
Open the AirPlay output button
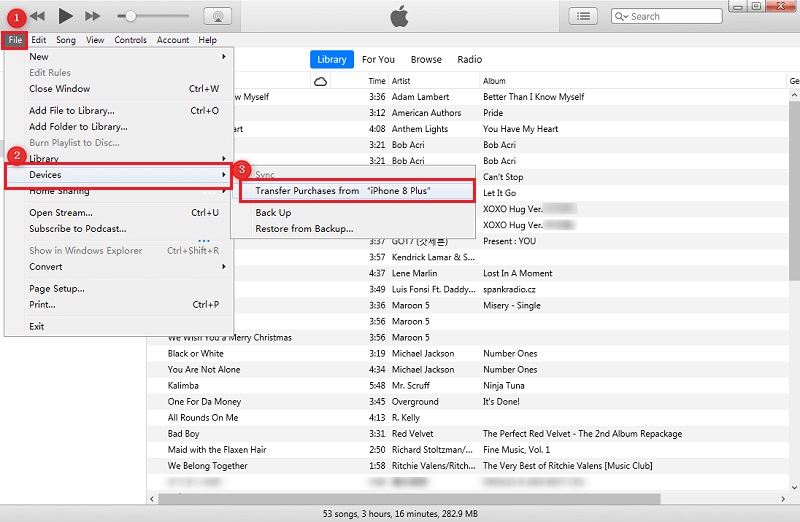click(x=218, y=16)
